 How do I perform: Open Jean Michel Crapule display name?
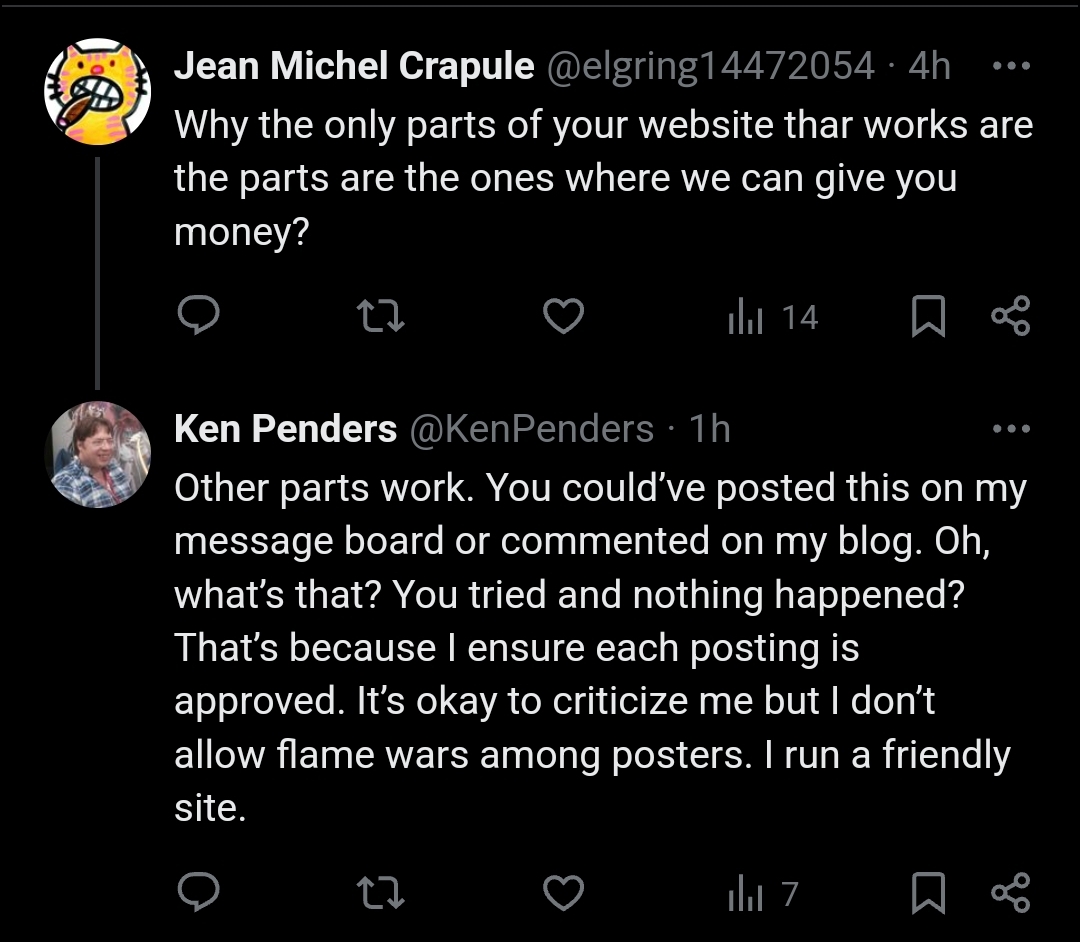pos(354,66)
